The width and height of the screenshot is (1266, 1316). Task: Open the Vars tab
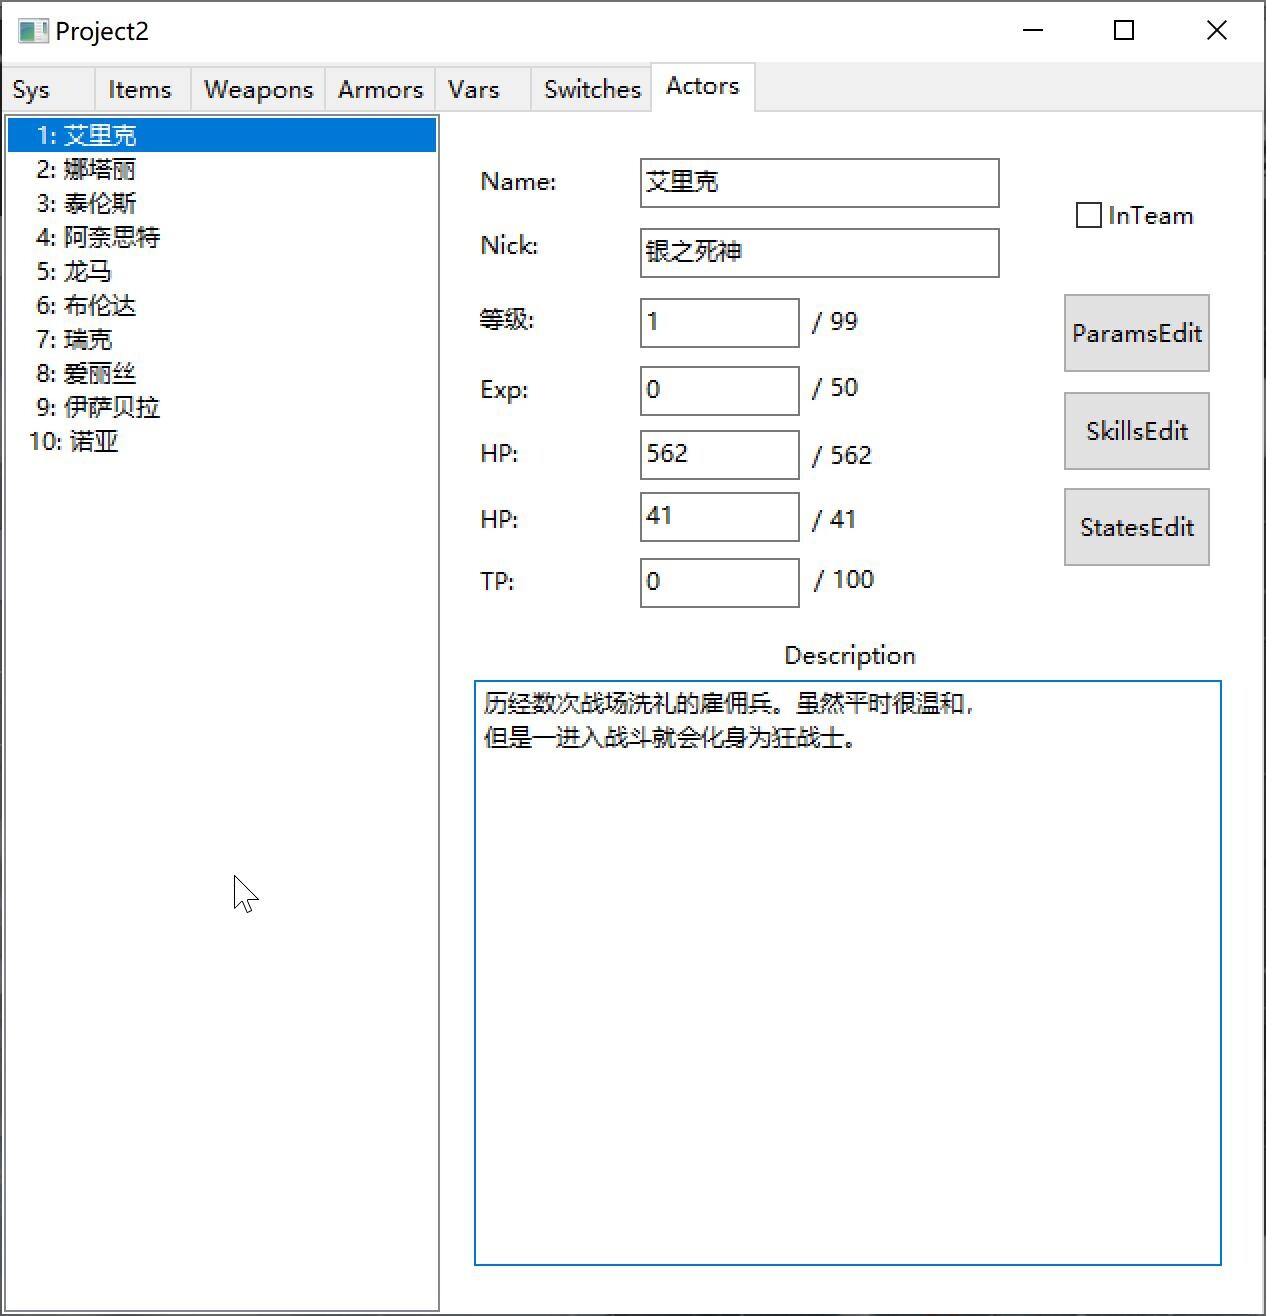[474, 90]
